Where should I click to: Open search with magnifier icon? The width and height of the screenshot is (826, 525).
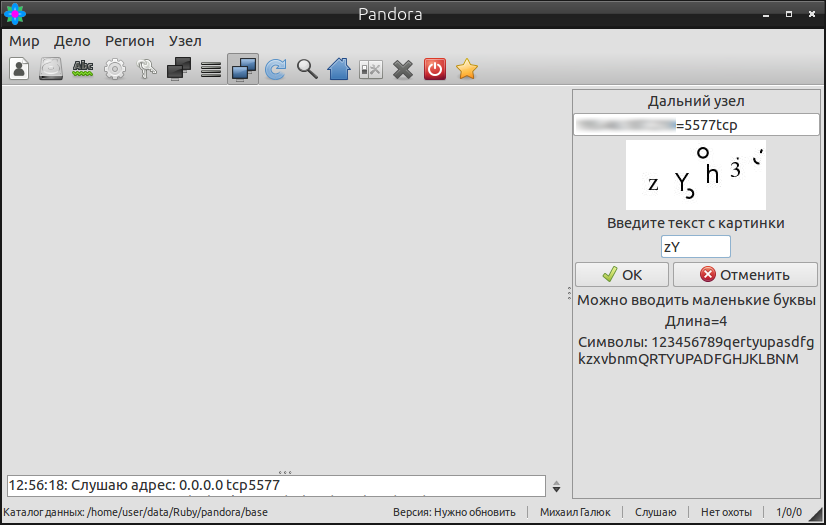point(307,69)
